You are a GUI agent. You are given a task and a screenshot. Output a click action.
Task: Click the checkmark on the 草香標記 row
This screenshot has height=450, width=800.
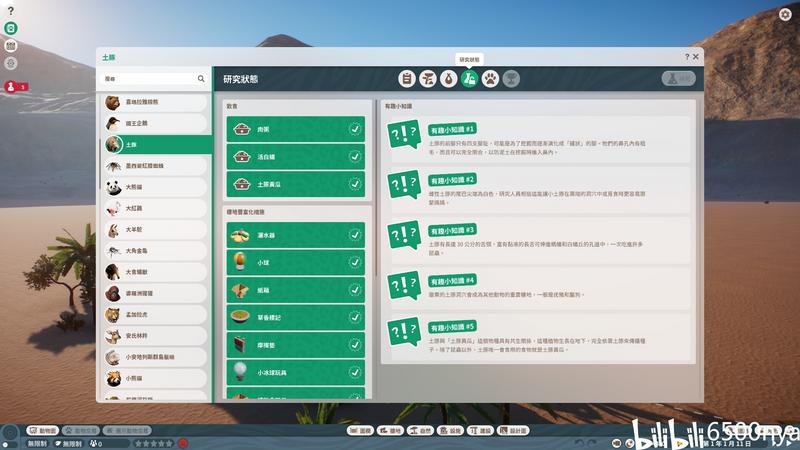(355, 317)
